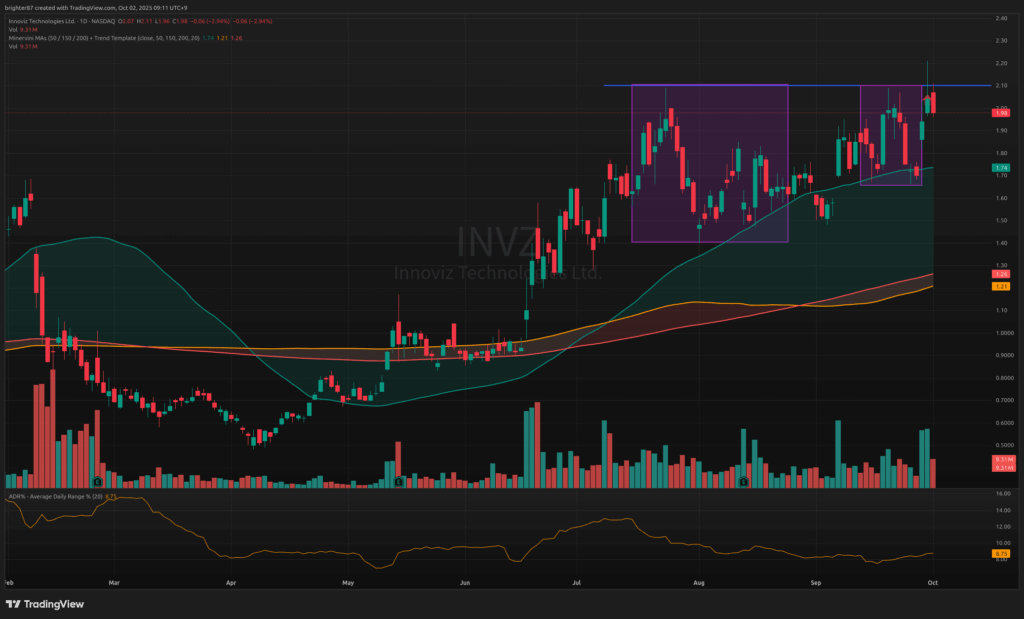This screenshot has width=1024, height=619.
Task: Click the TradingView logo at bottom left
Action: pyautogui.click(x=45, y=604)
